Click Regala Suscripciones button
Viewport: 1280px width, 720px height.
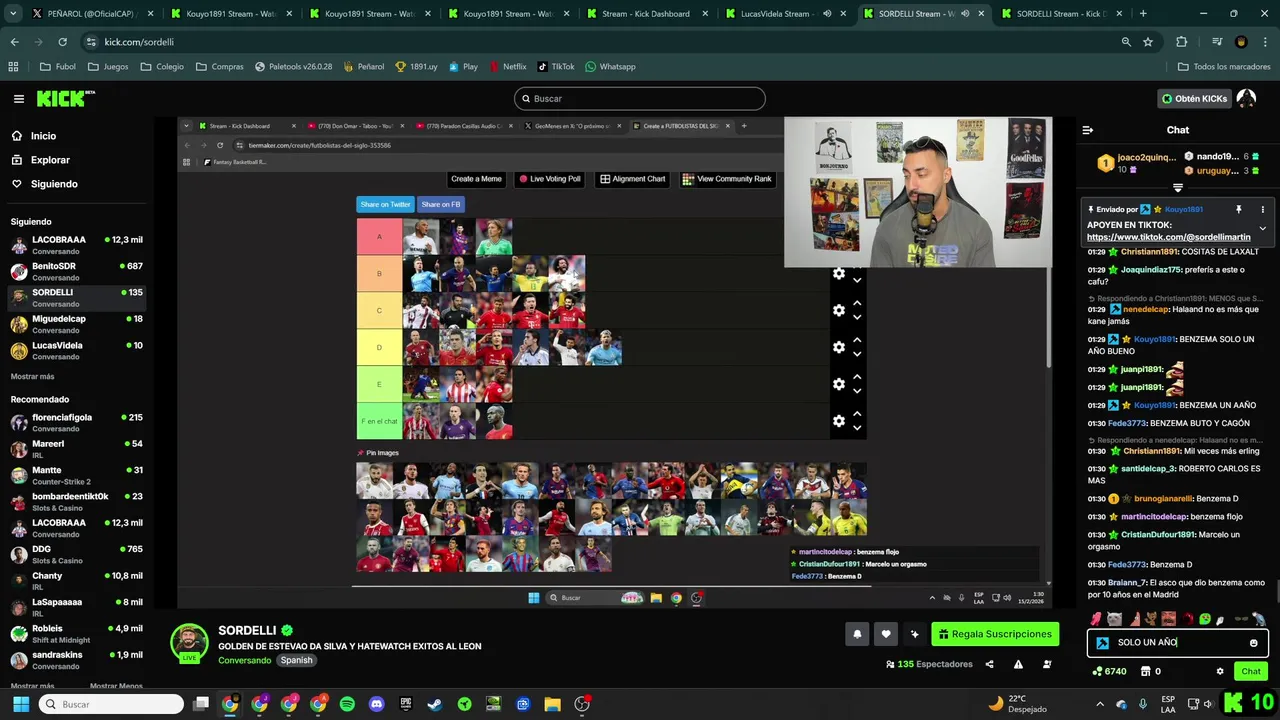(996, 634)
